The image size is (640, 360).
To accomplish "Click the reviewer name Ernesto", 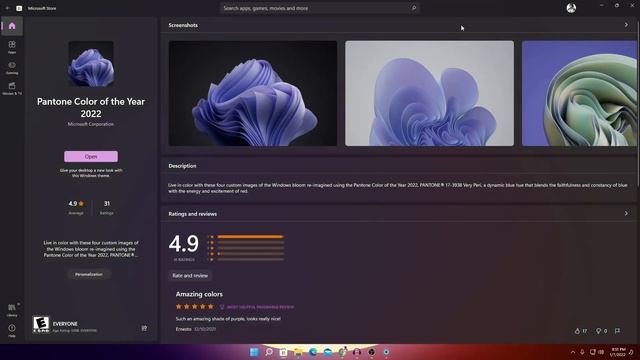I will [x=184, y=329].
